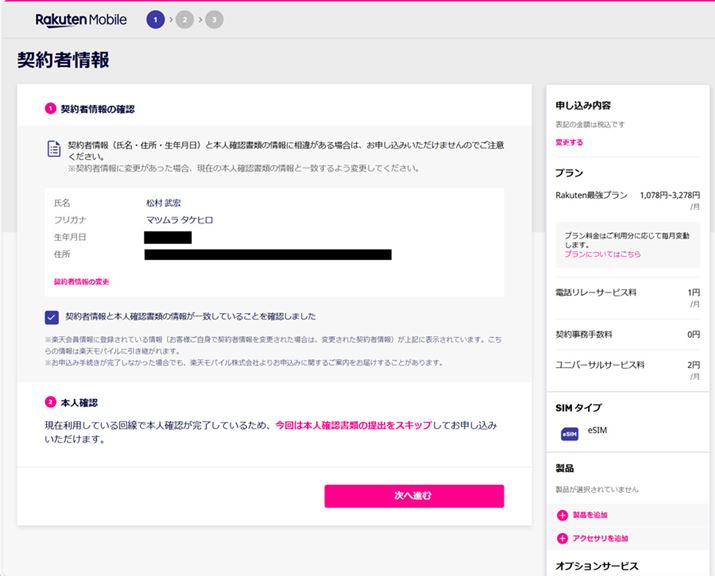
Task: Open the プランについてはこちら link
Action: coord(602,254)
